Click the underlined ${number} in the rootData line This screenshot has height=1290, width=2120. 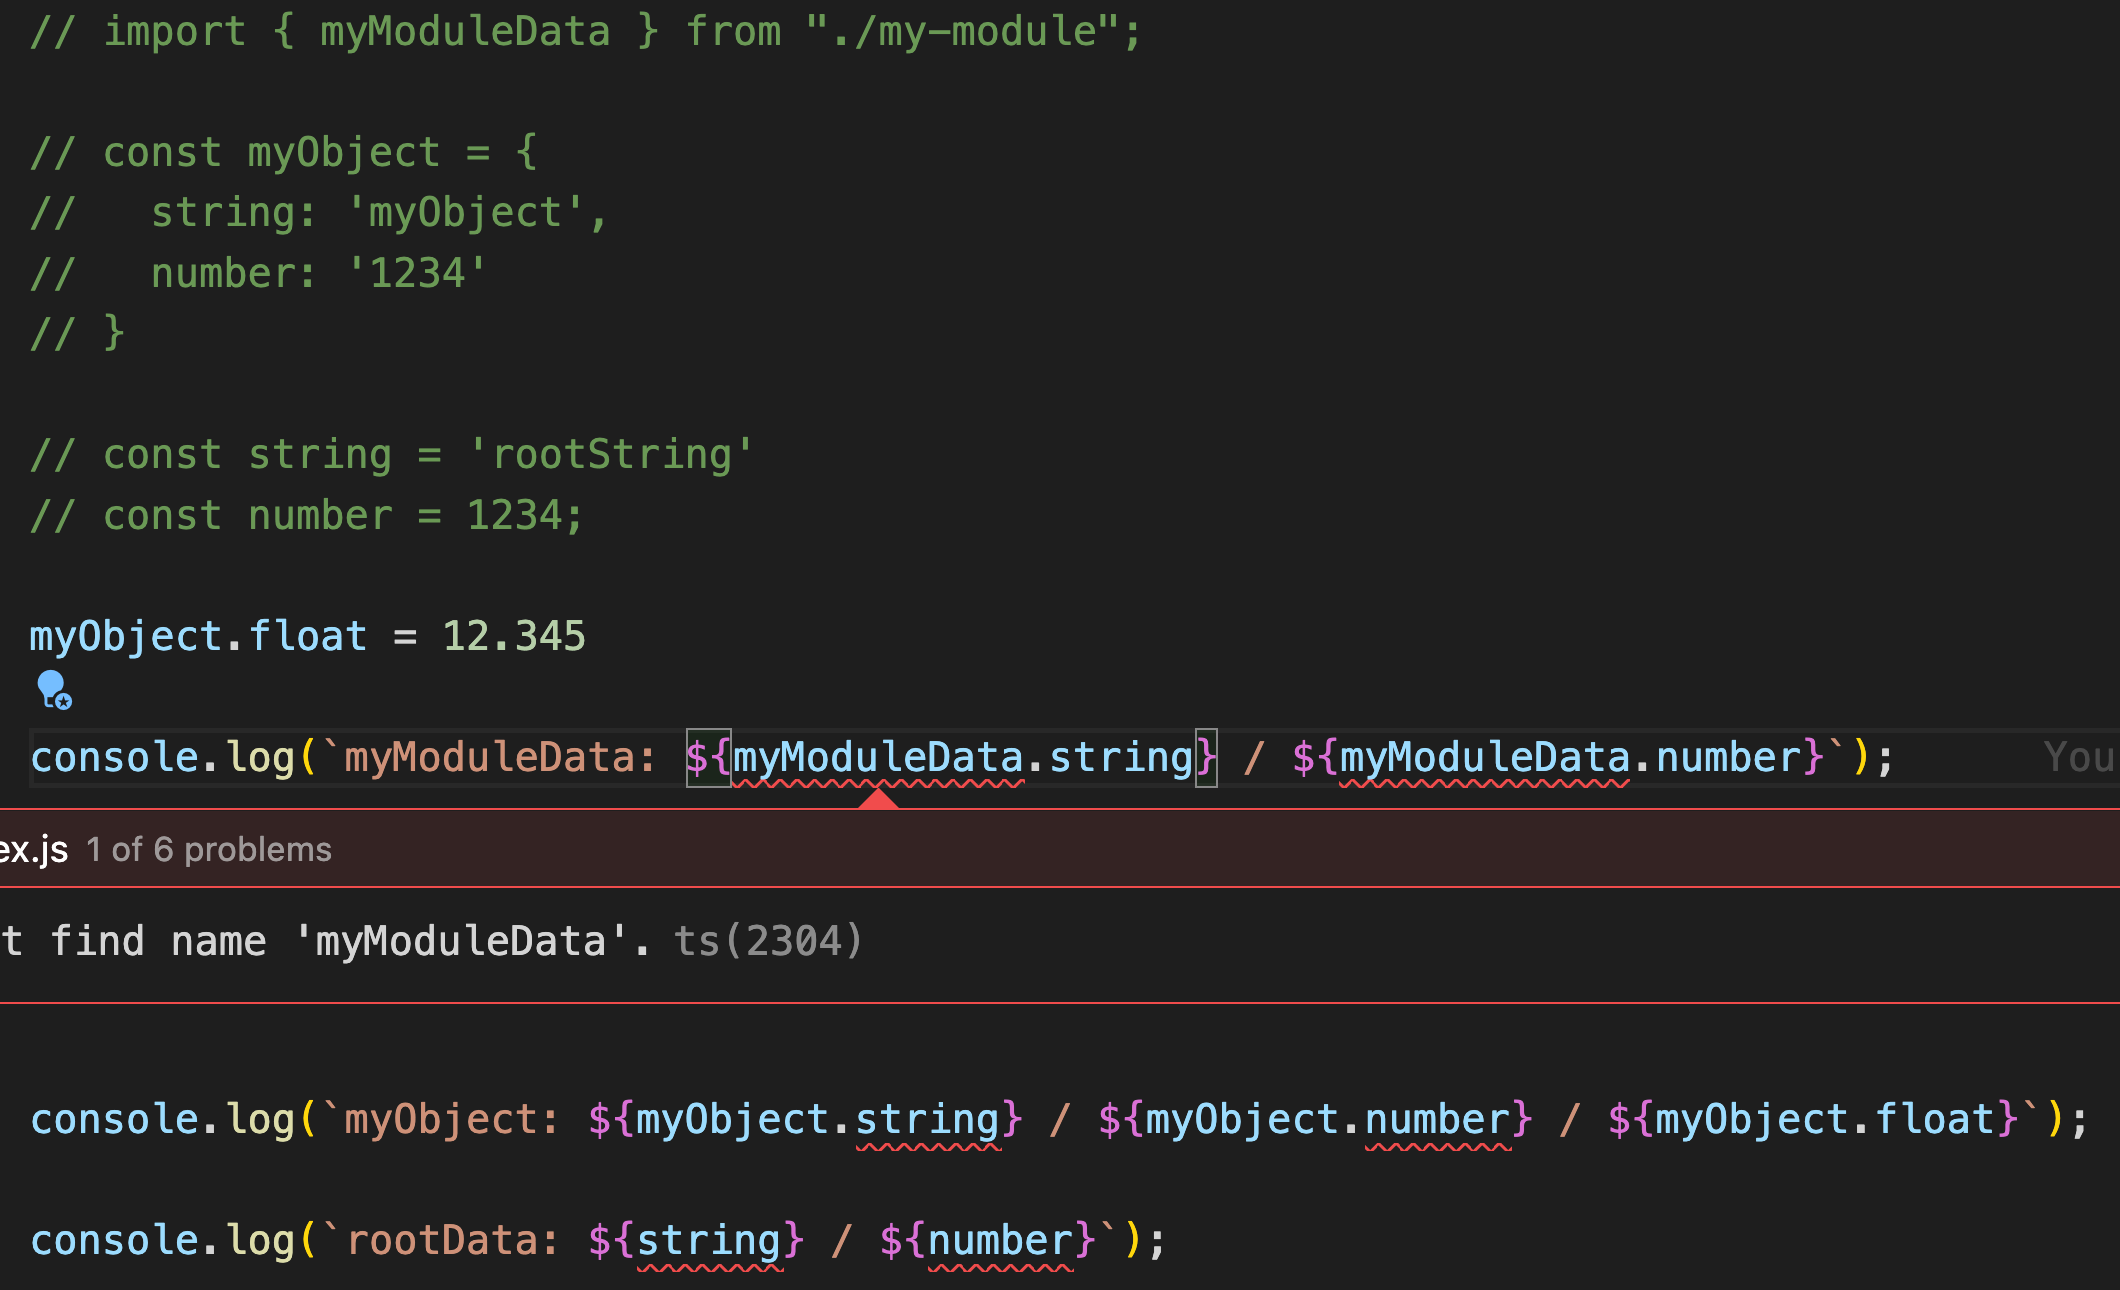1000,1241
